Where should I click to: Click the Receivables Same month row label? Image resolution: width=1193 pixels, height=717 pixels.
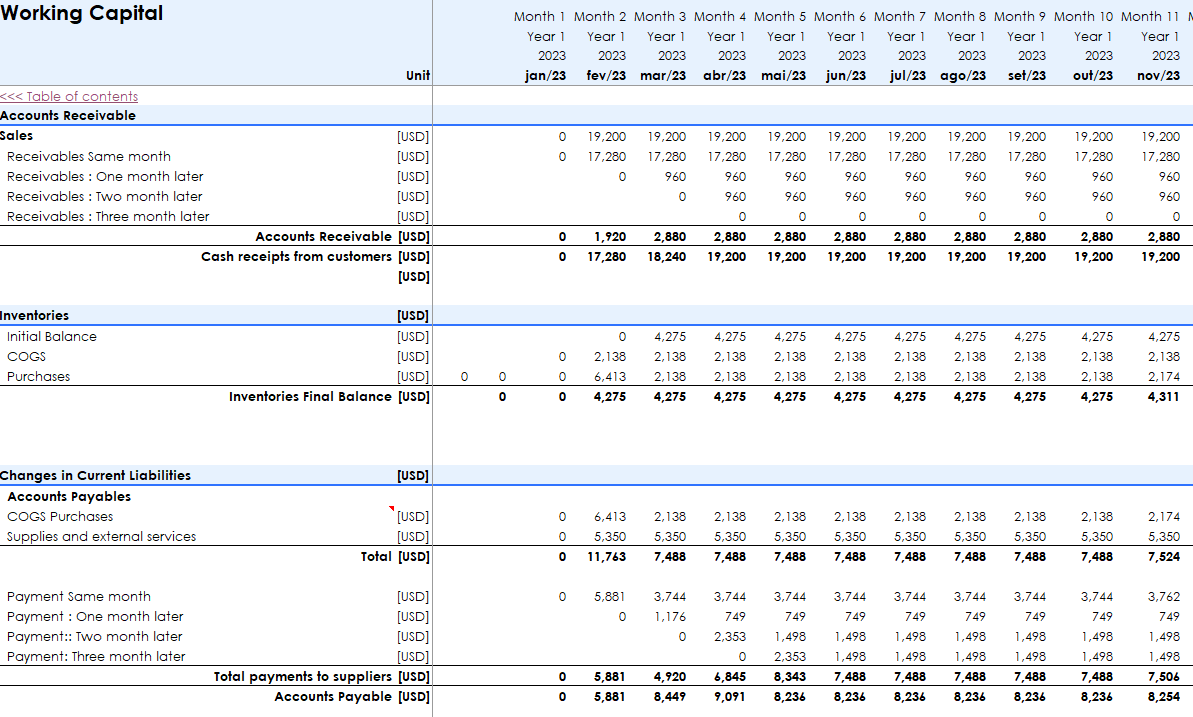coord(89,156)
